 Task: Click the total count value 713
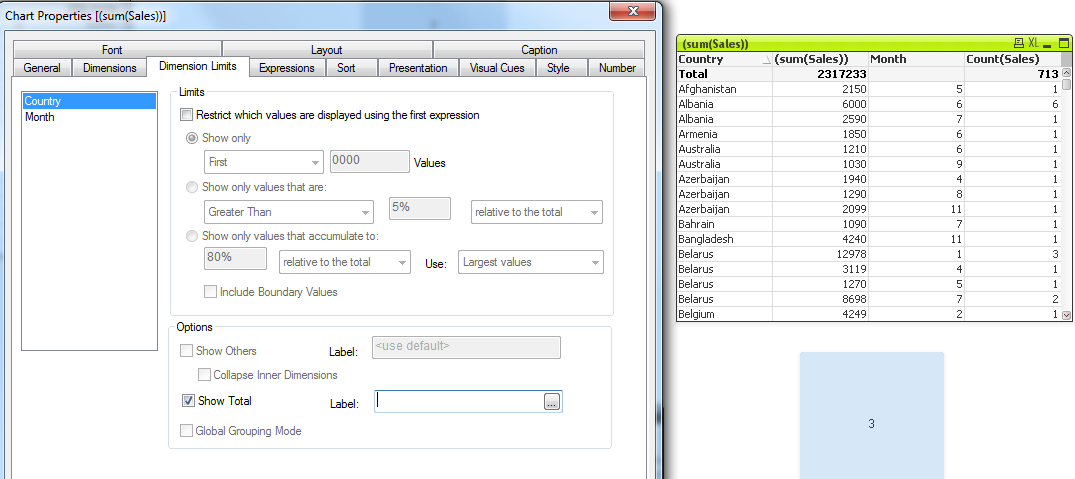pyautogui.click(x=1050, y=74)
